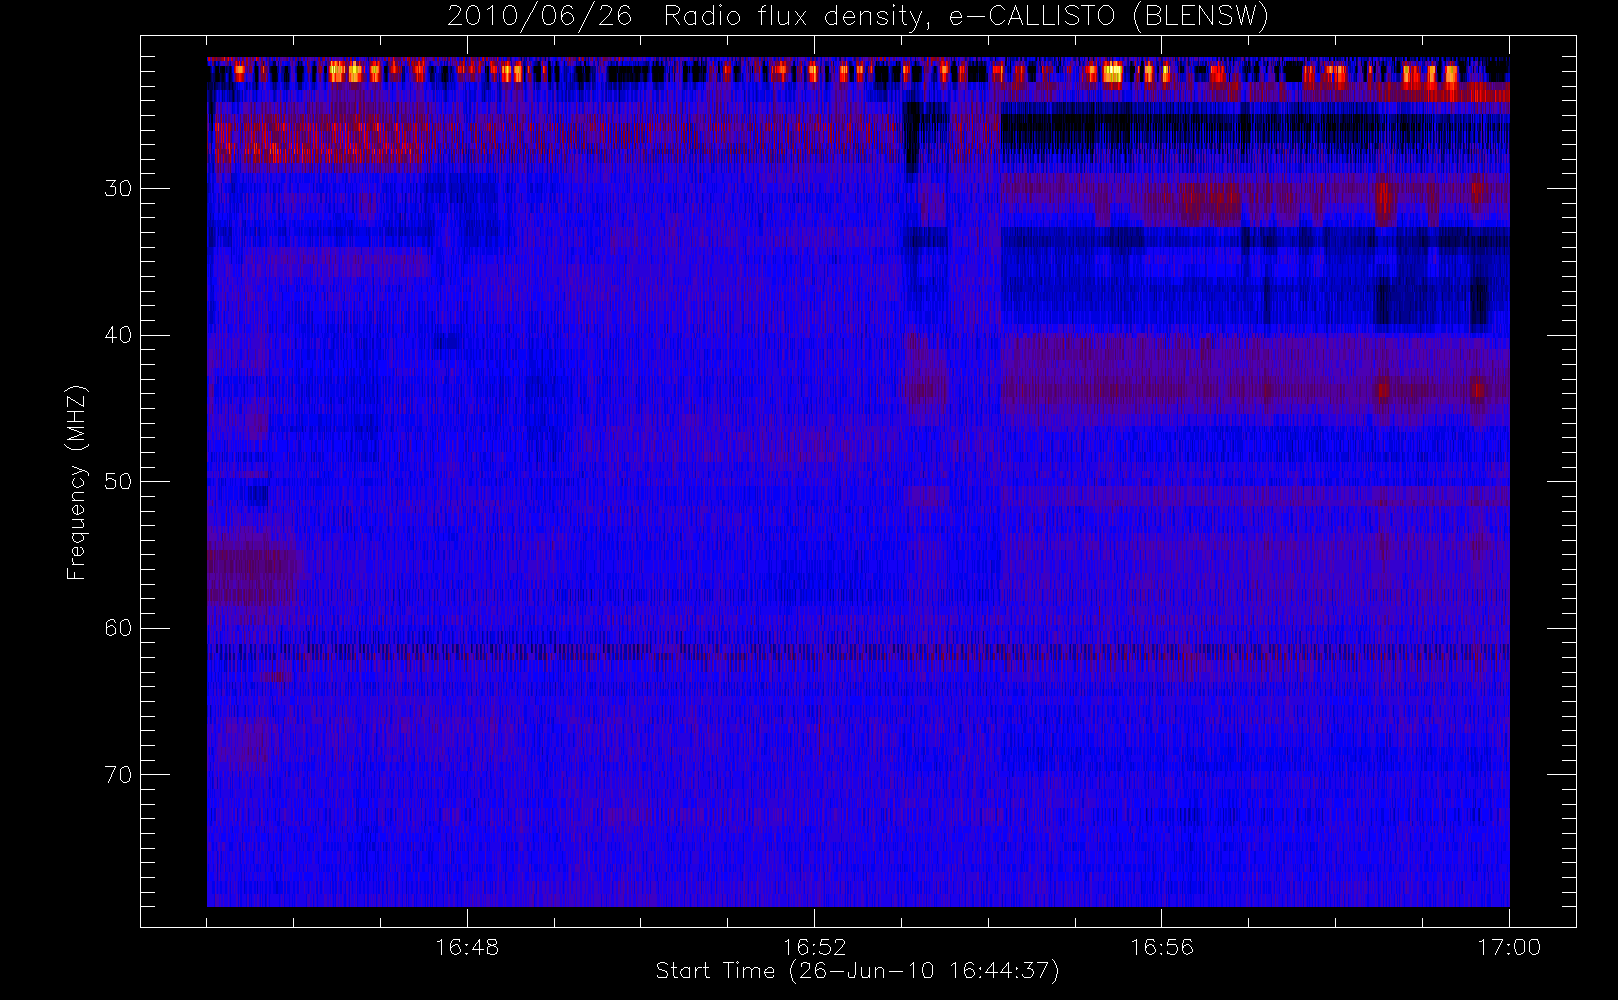Click the 30 frequency tick label
This screenshot has width=1618, height=1000.
[x=118, y=189]
